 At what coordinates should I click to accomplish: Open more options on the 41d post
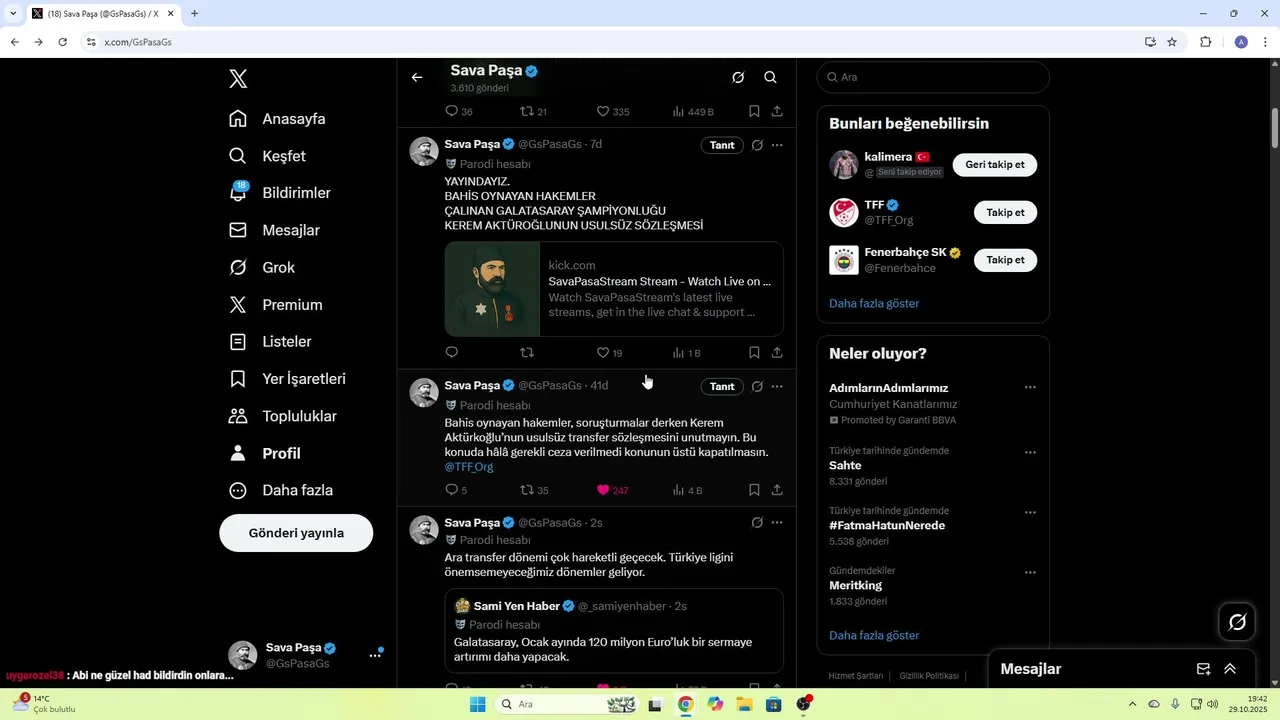(x=777, y=386)
